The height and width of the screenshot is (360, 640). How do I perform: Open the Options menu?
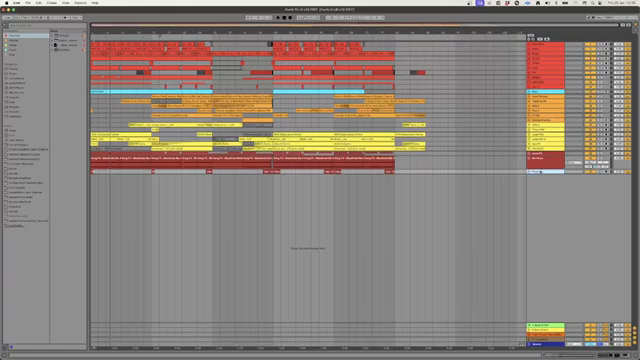coord(80,3)
